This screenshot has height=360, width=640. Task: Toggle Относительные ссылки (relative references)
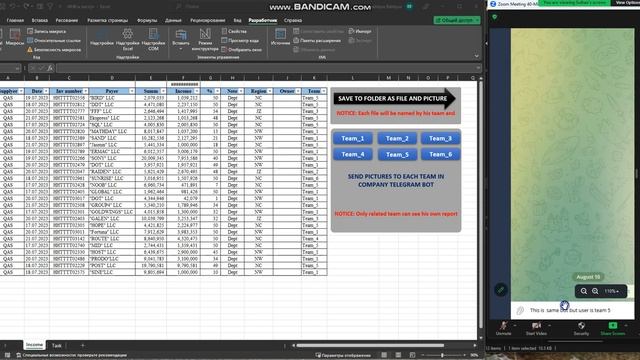point(54,40)
